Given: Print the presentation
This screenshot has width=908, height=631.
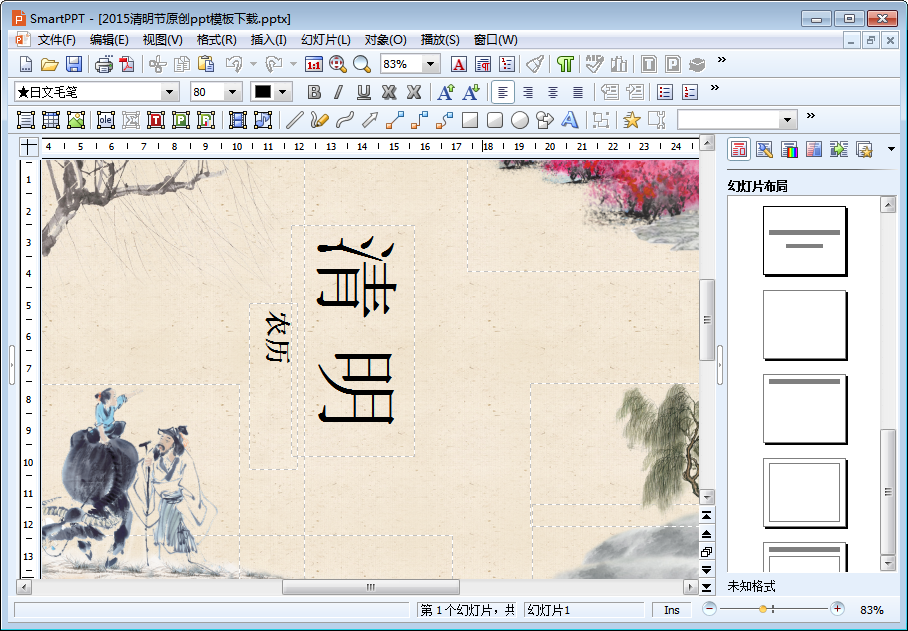Looking at the screenshot, I should pyautogui.click(x=104, y=64).
